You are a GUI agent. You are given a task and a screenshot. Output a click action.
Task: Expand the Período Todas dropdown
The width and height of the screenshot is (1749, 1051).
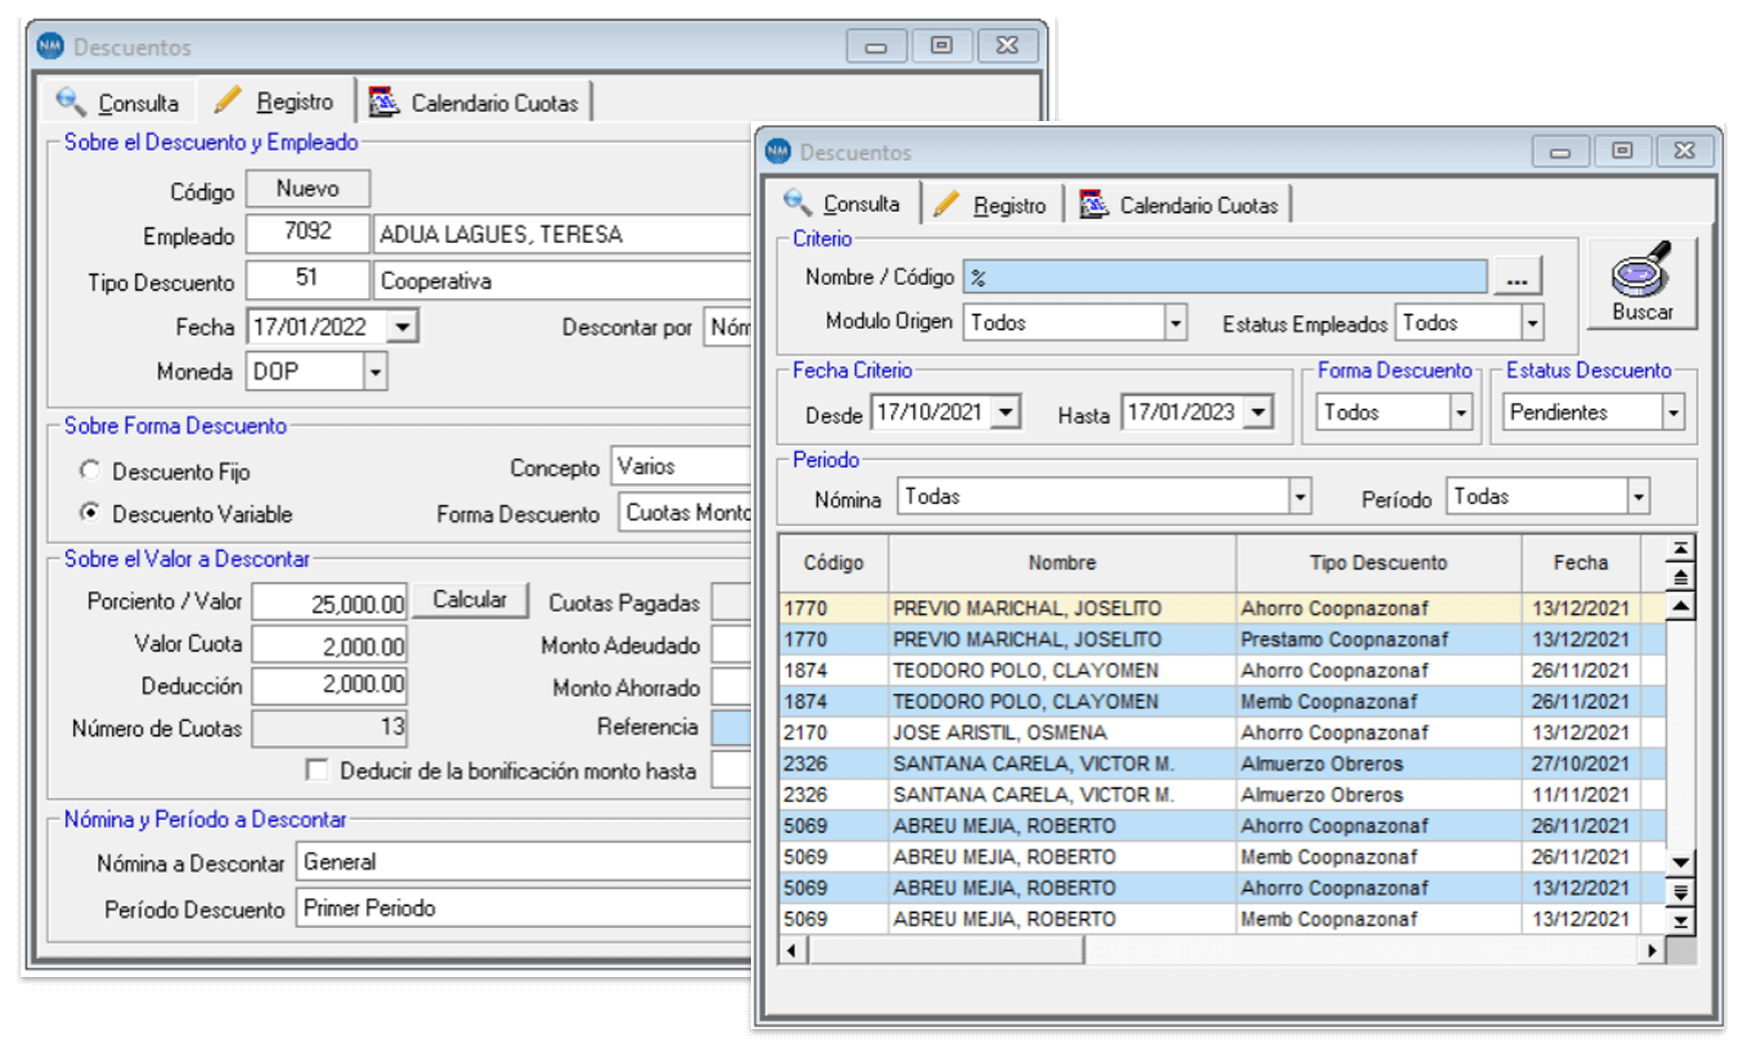coord(1637,496)
